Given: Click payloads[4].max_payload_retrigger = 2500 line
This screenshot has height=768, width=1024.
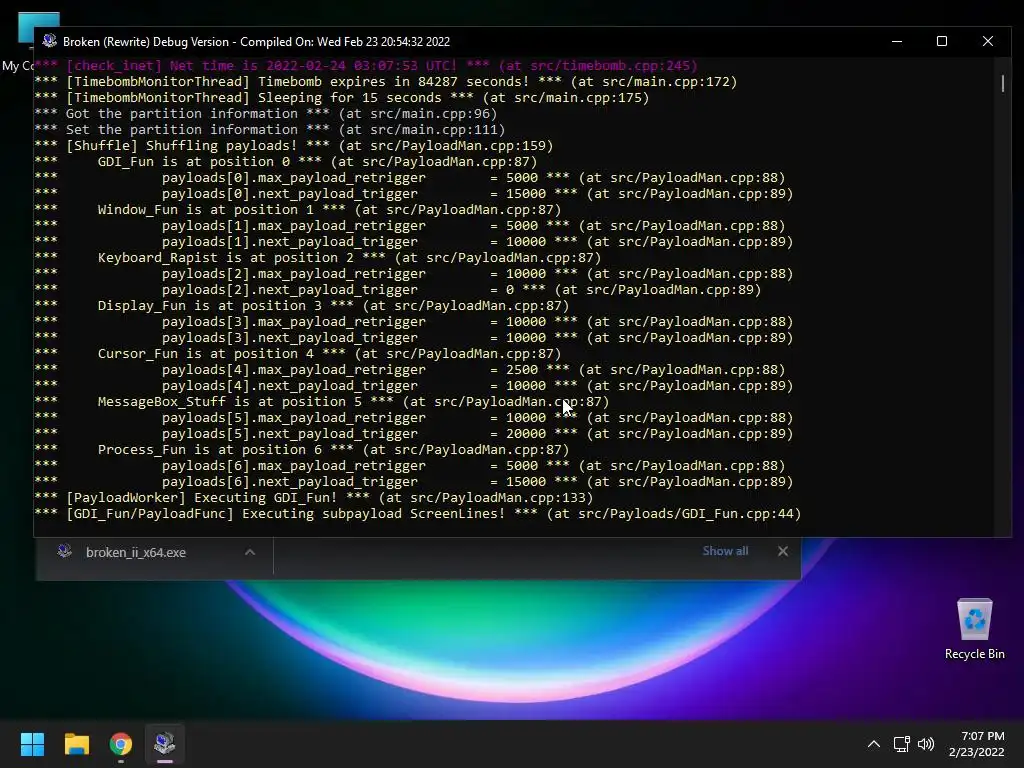Looking at the screenshot, I should point(410,370).
